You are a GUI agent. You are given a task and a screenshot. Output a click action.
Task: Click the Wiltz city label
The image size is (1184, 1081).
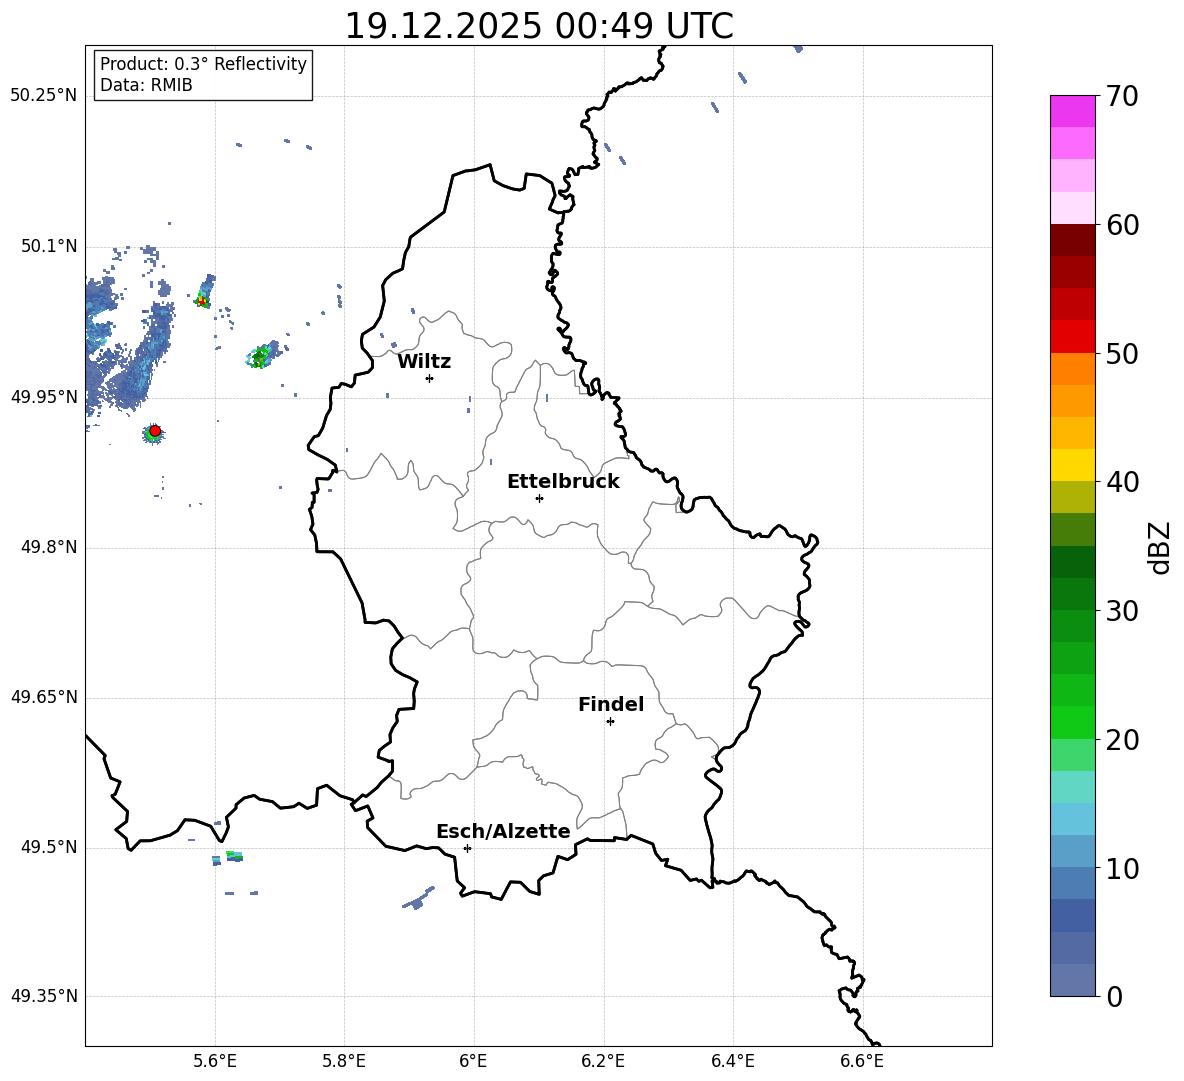[424, 362]
